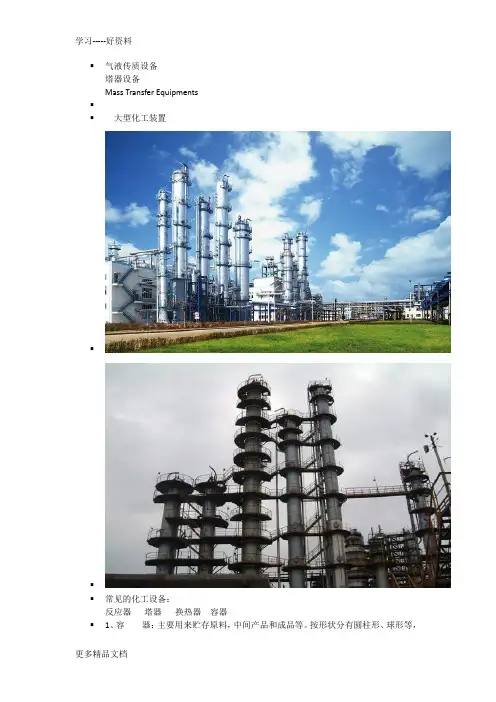Click 容器 at the end of the equipment list
This screenshot has width=496, height=702.
[x=219, y=612]
